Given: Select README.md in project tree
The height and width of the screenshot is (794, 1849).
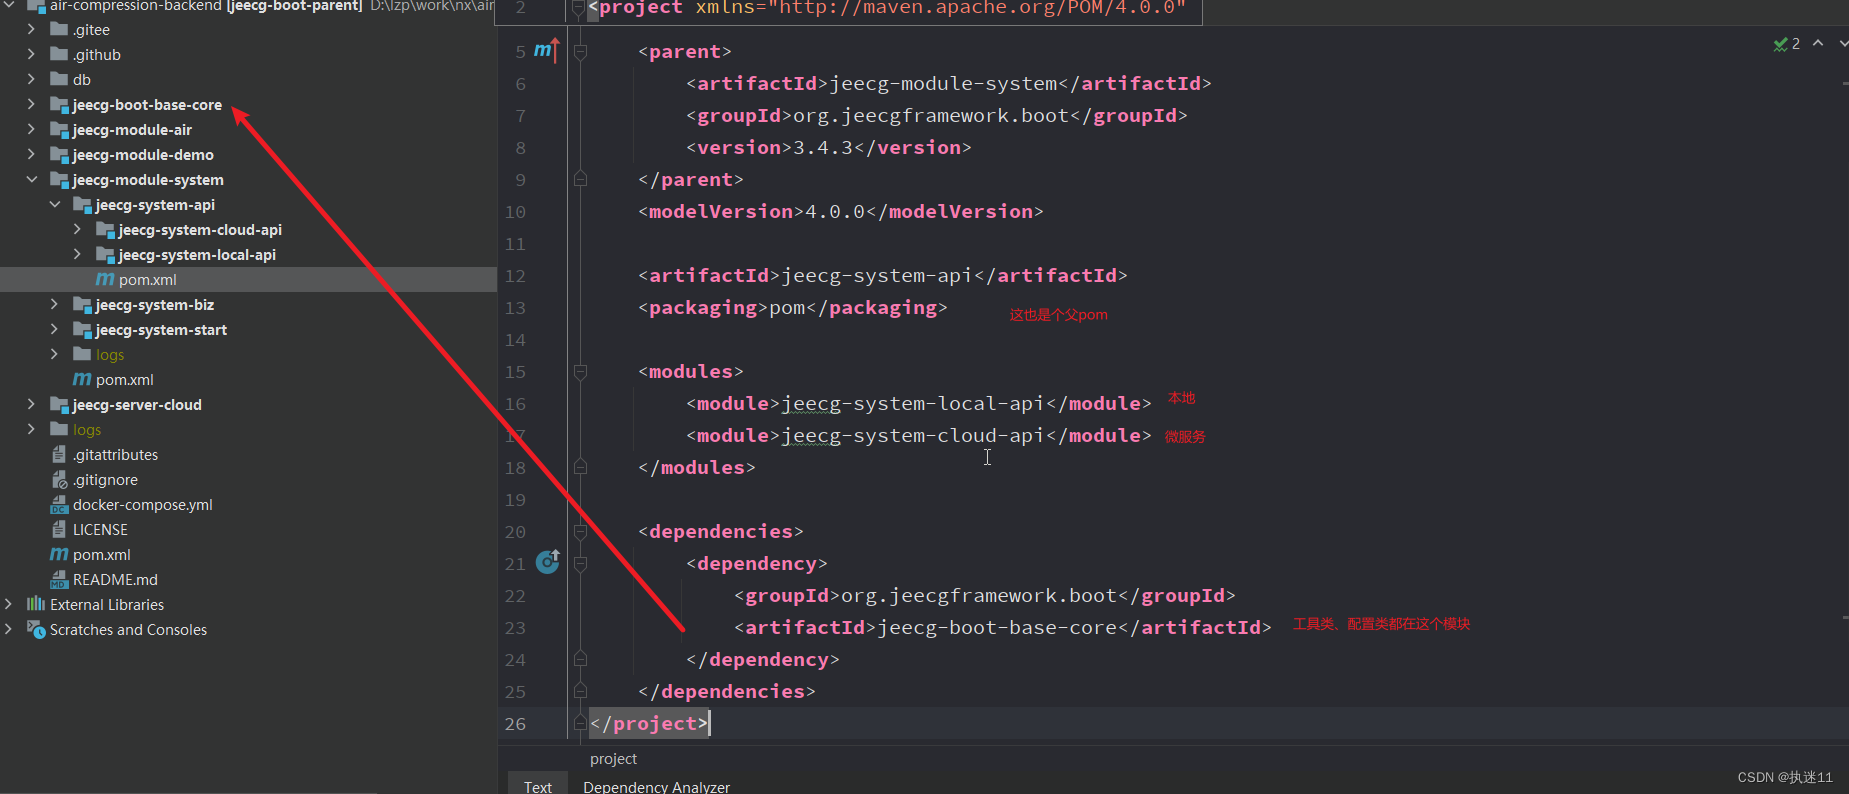Looking at the screenshot, I should (115, 579).
